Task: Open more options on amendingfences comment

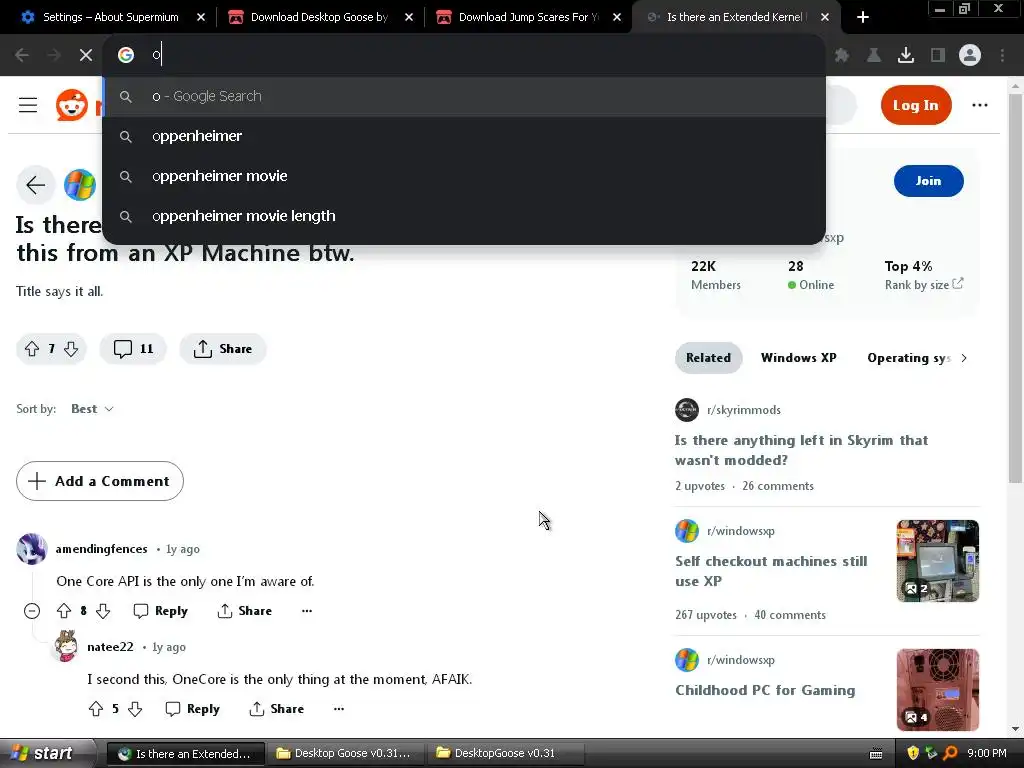Action: pyautogui.click(x=307, y=611)
